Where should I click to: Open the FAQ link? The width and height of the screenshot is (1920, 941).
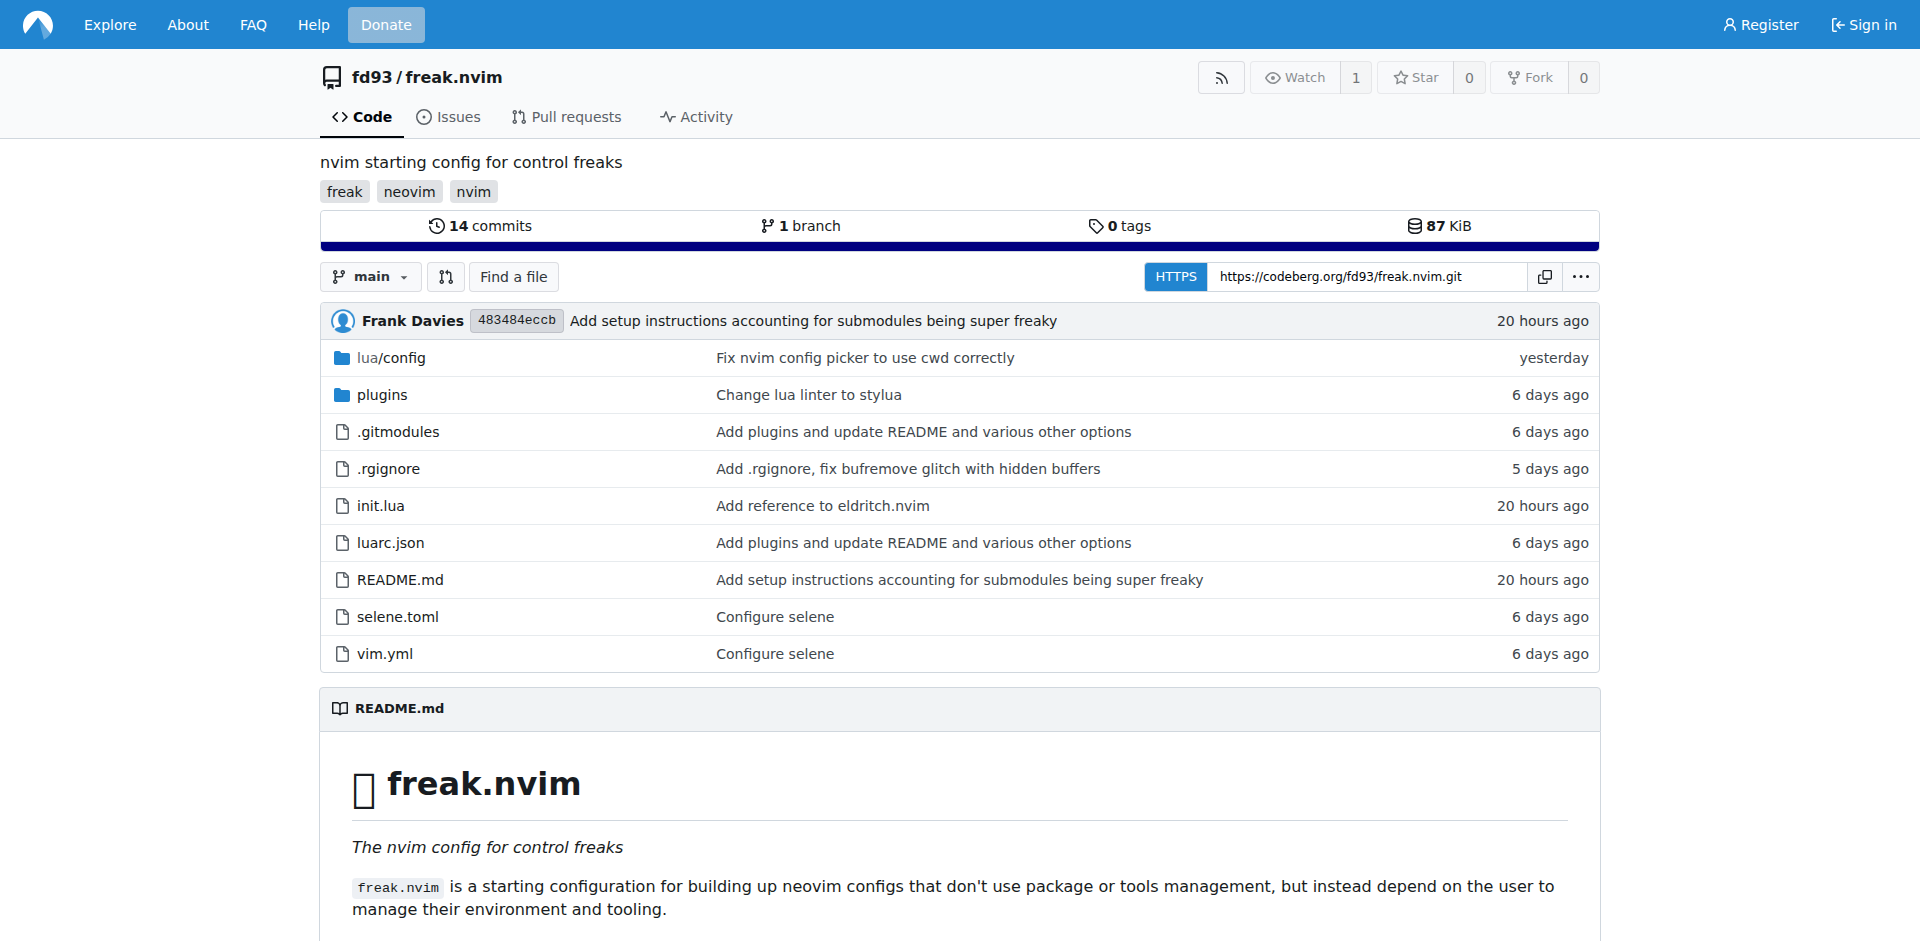click(x=253, y=25)
